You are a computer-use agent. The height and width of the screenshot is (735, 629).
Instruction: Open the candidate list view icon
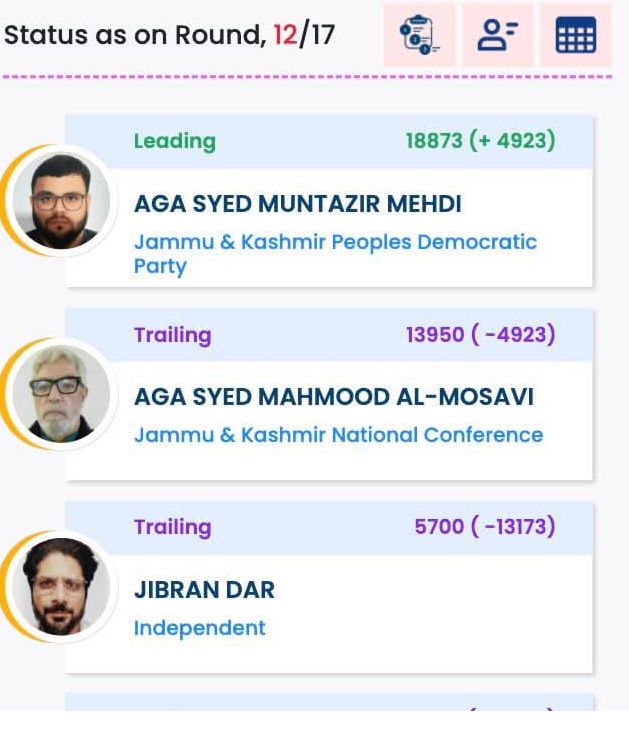[497, 36]
